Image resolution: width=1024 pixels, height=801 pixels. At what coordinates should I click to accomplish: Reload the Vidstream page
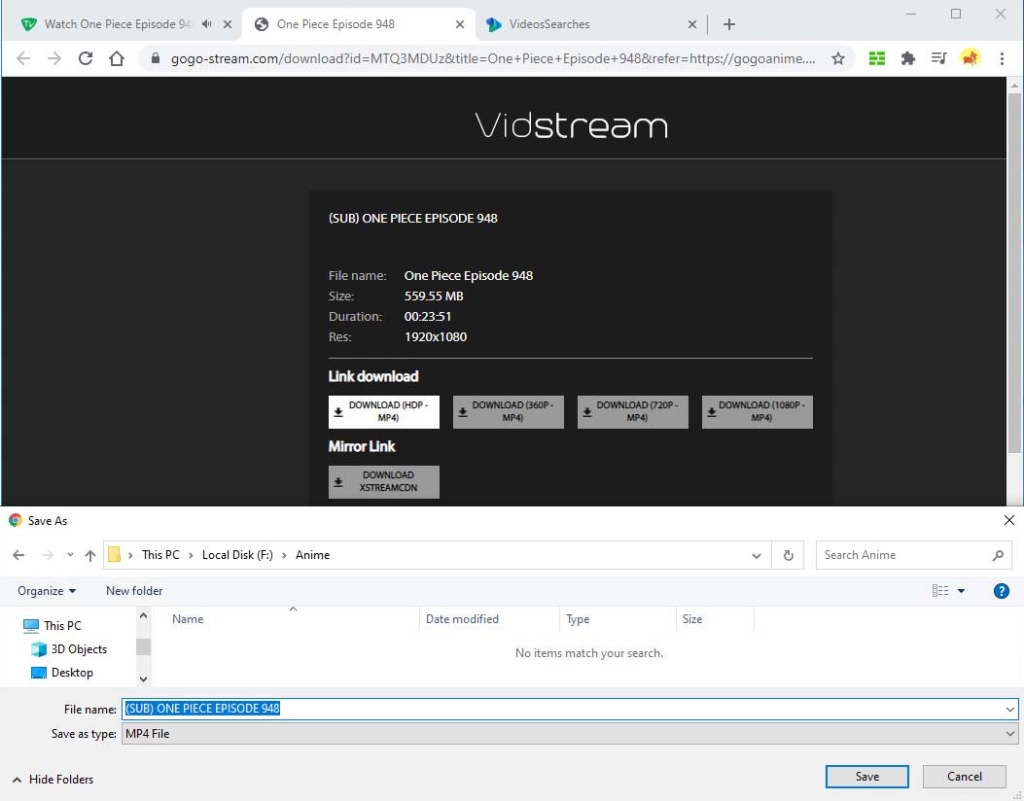click(x=86, y=58)
